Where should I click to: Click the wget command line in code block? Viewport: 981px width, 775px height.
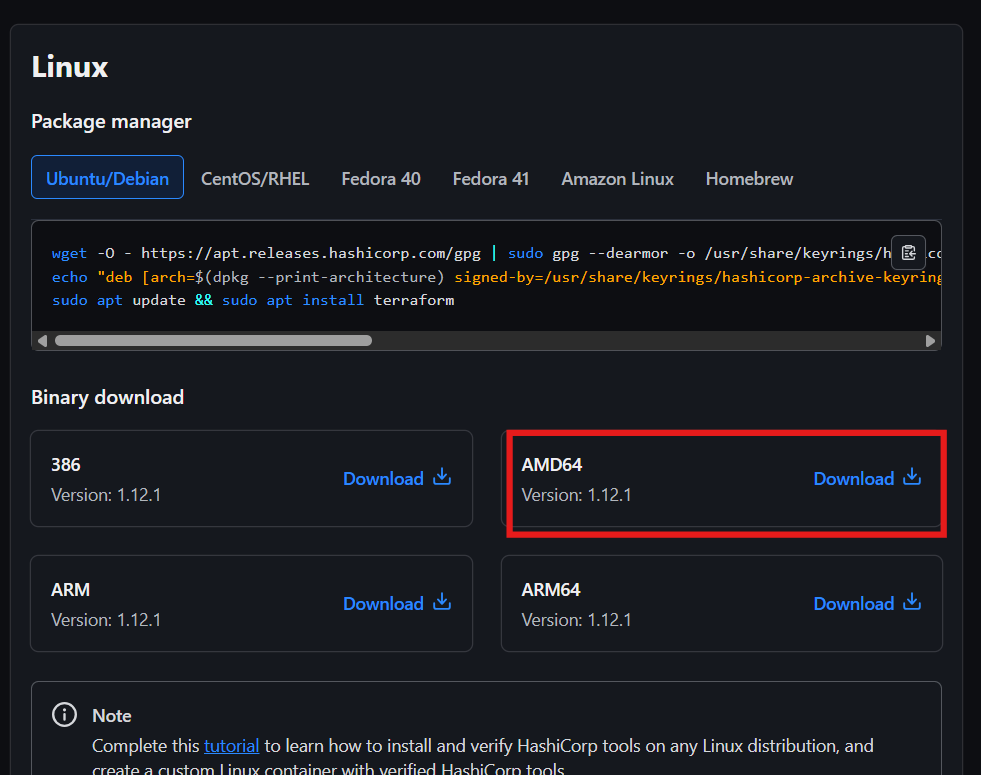(x=496, y=253)
